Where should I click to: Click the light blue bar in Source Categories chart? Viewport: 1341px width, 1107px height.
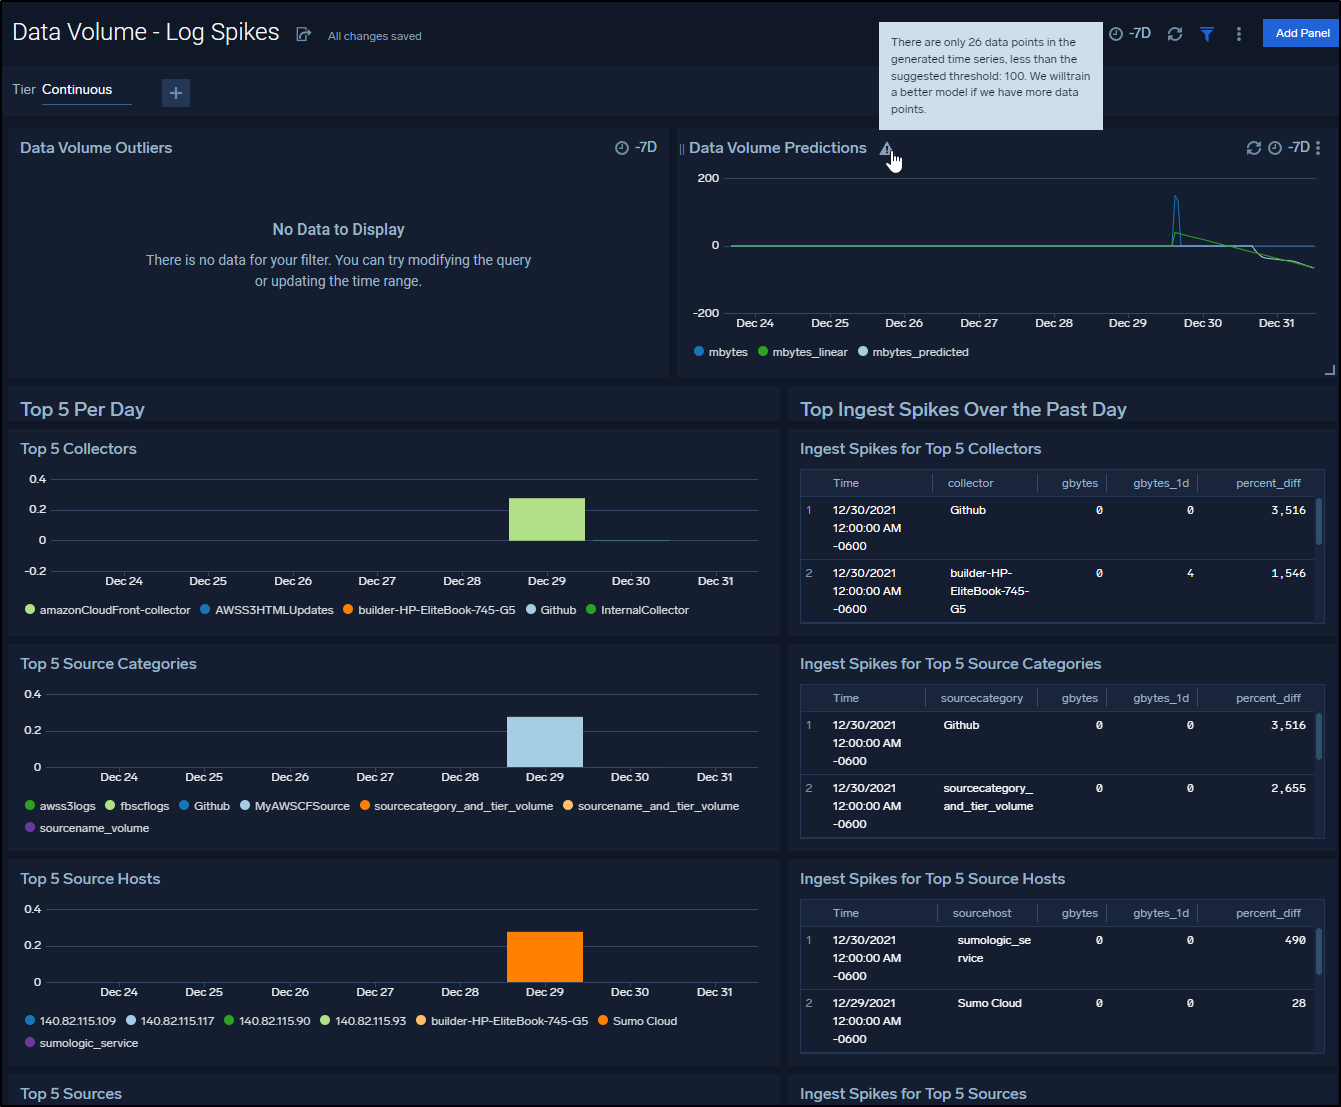[545, 742]
